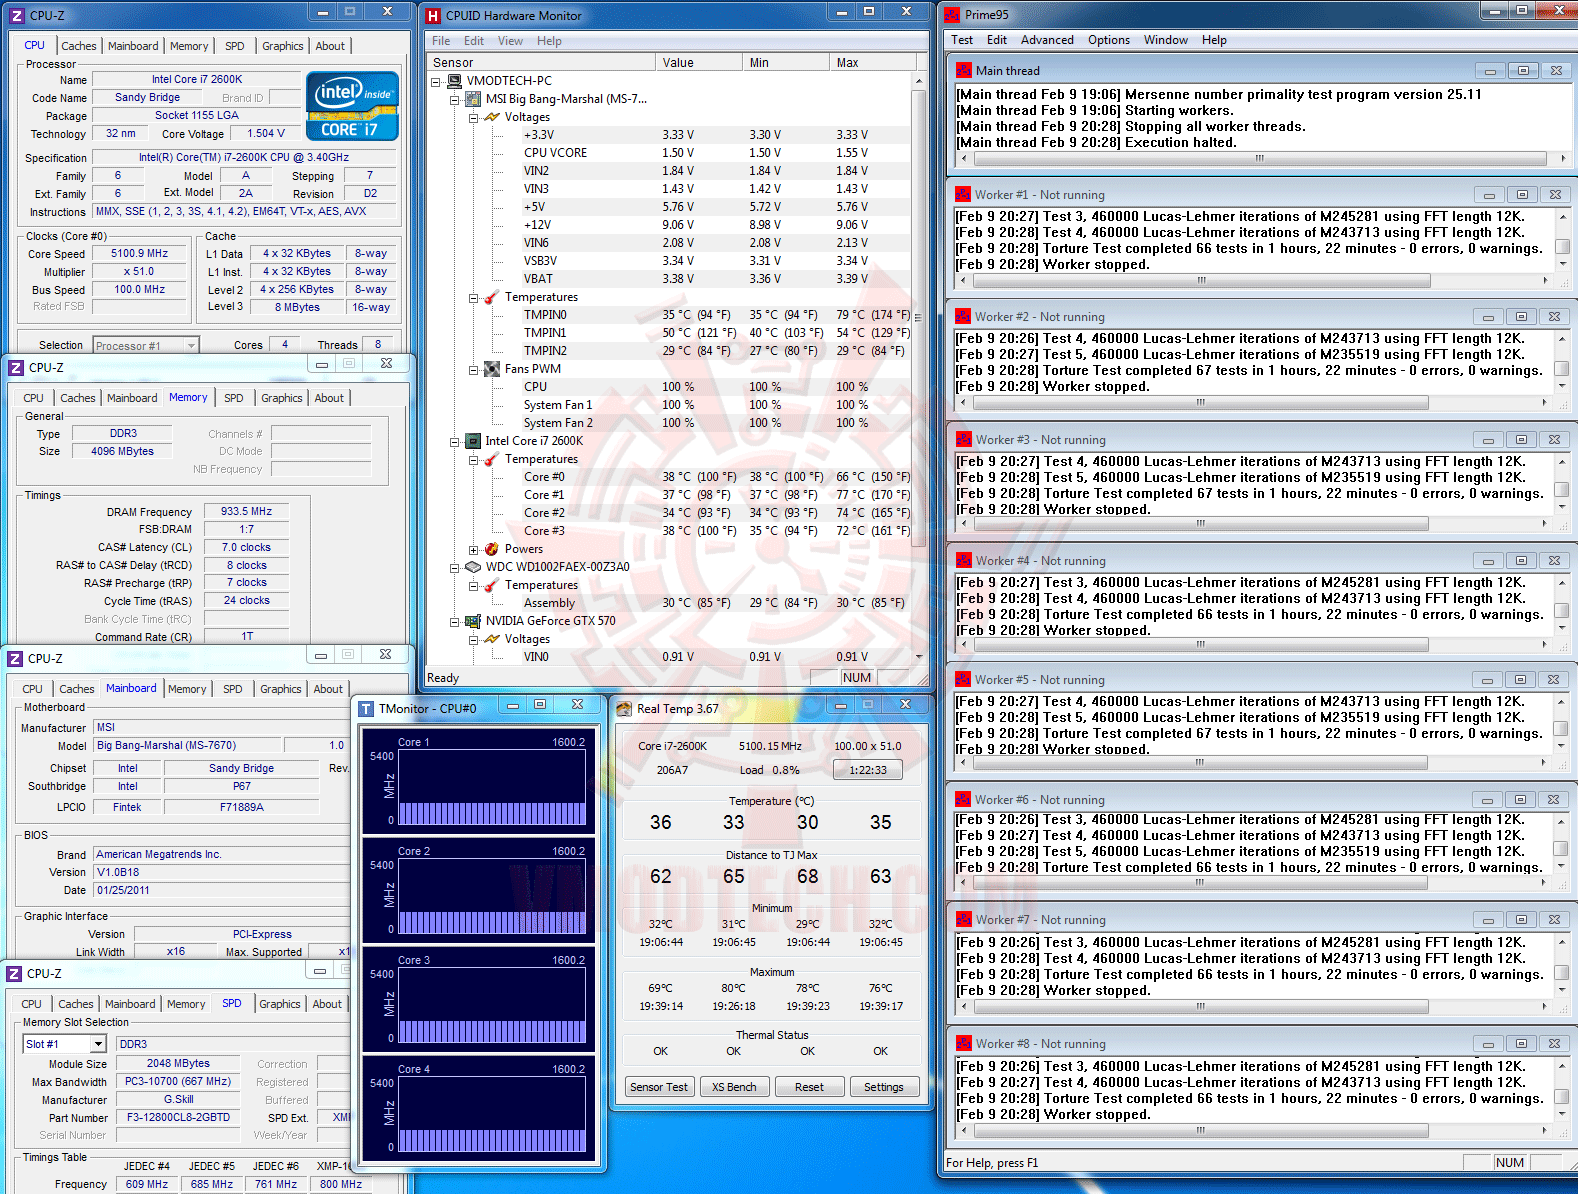Image resolution: width=1578 pixels, height=1194 pixels.
Task: Click the WDC hard drive icon in sensor tree
Action: (x=473, y=567)
